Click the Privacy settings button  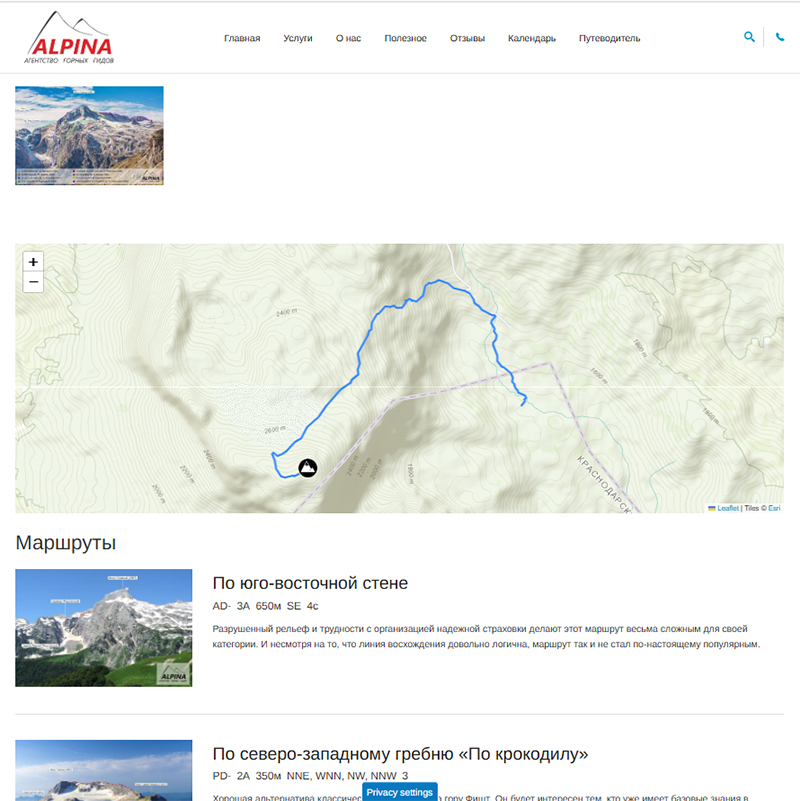[399, 792]
